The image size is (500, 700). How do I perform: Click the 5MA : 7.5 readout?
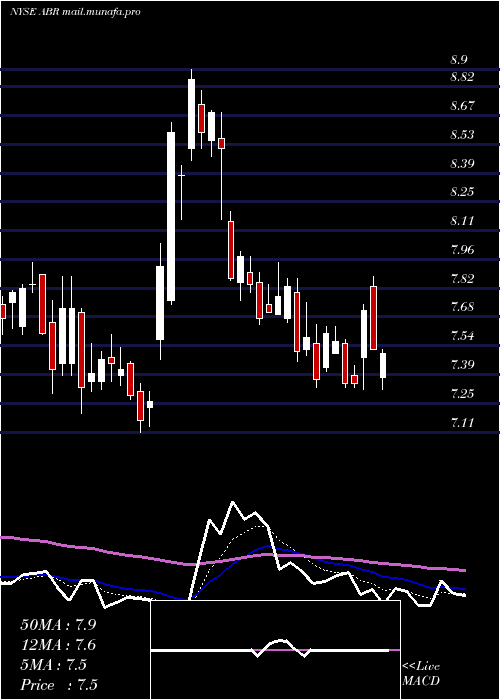(x=54, y=665)
